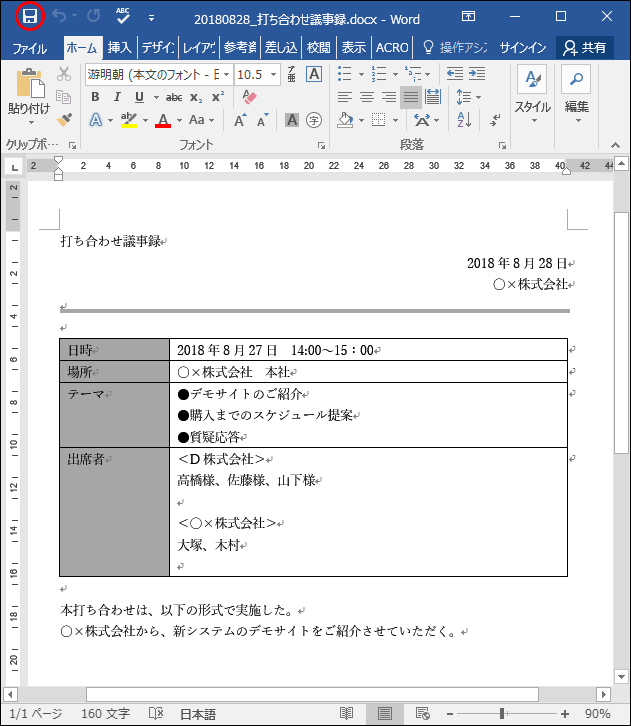Viewport: 631px width, 726px height.
Task: Click the enclosed character 字 icon
Action: 314,120
